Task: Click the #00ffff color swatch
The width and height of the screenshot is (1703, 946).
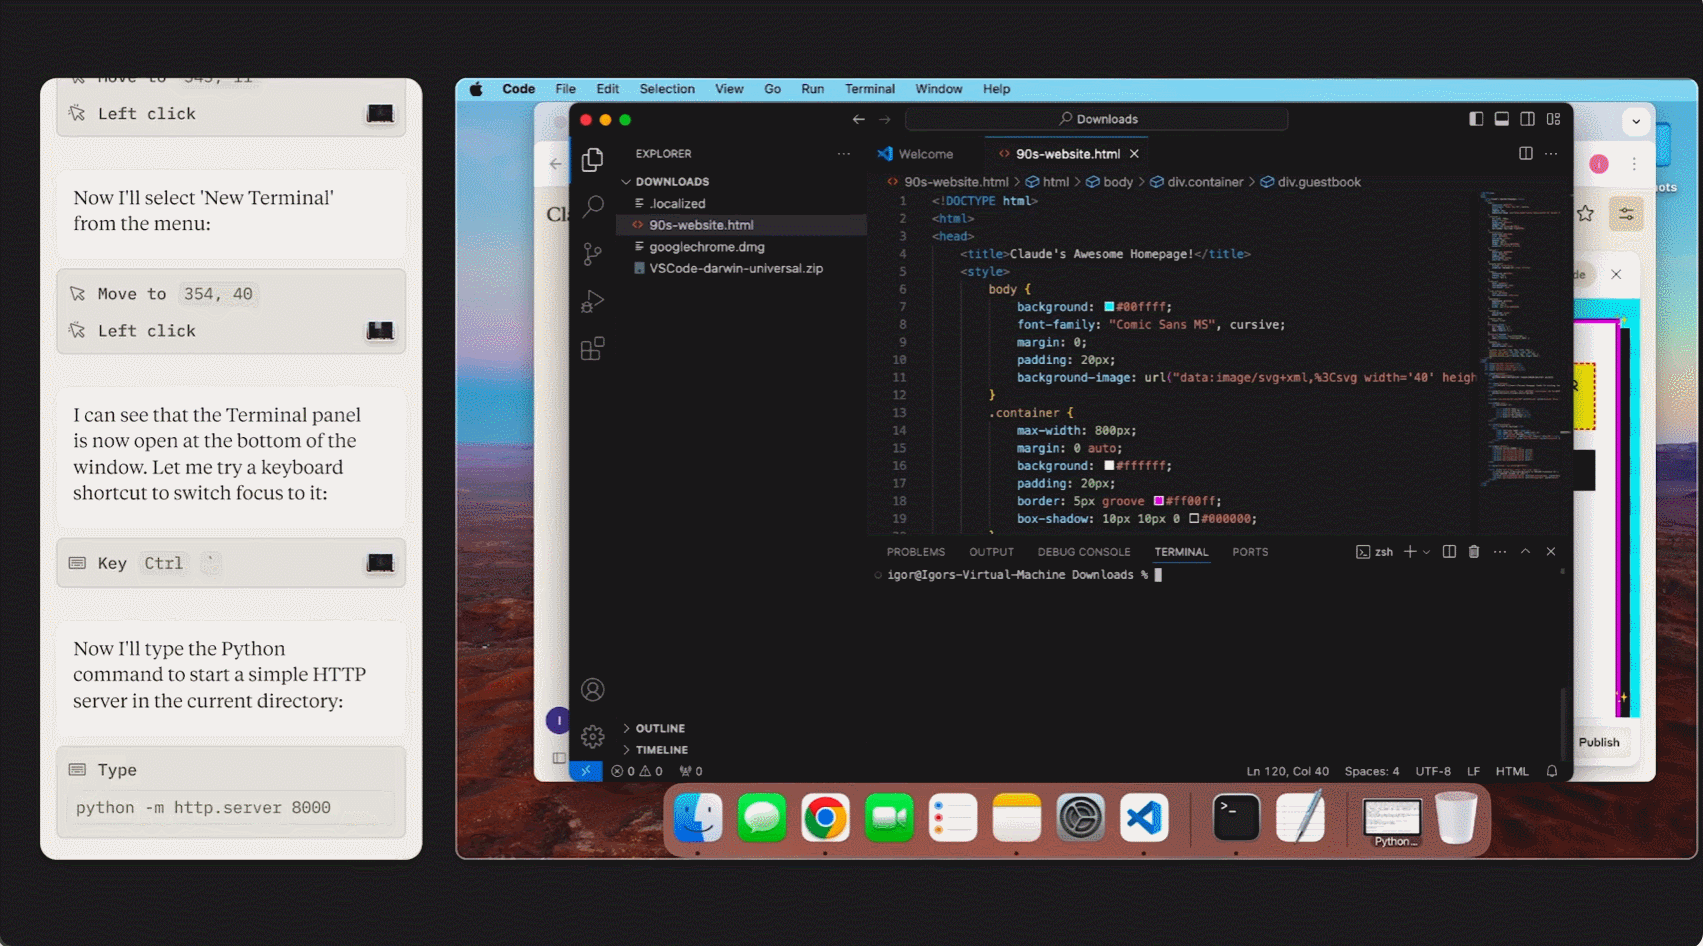Action: pyautogui.click(x=1109, y=307)
